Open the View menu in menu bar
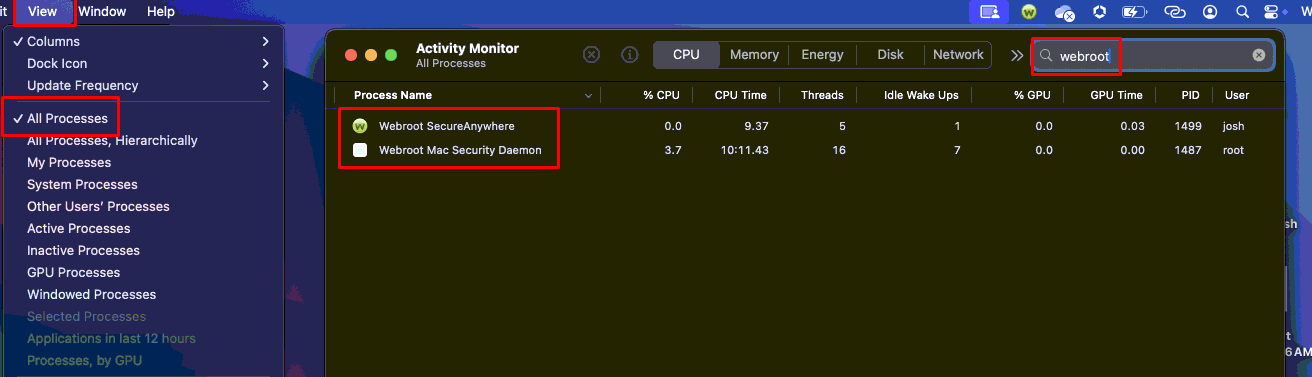1312x377 pixels. tap(43, 12)
